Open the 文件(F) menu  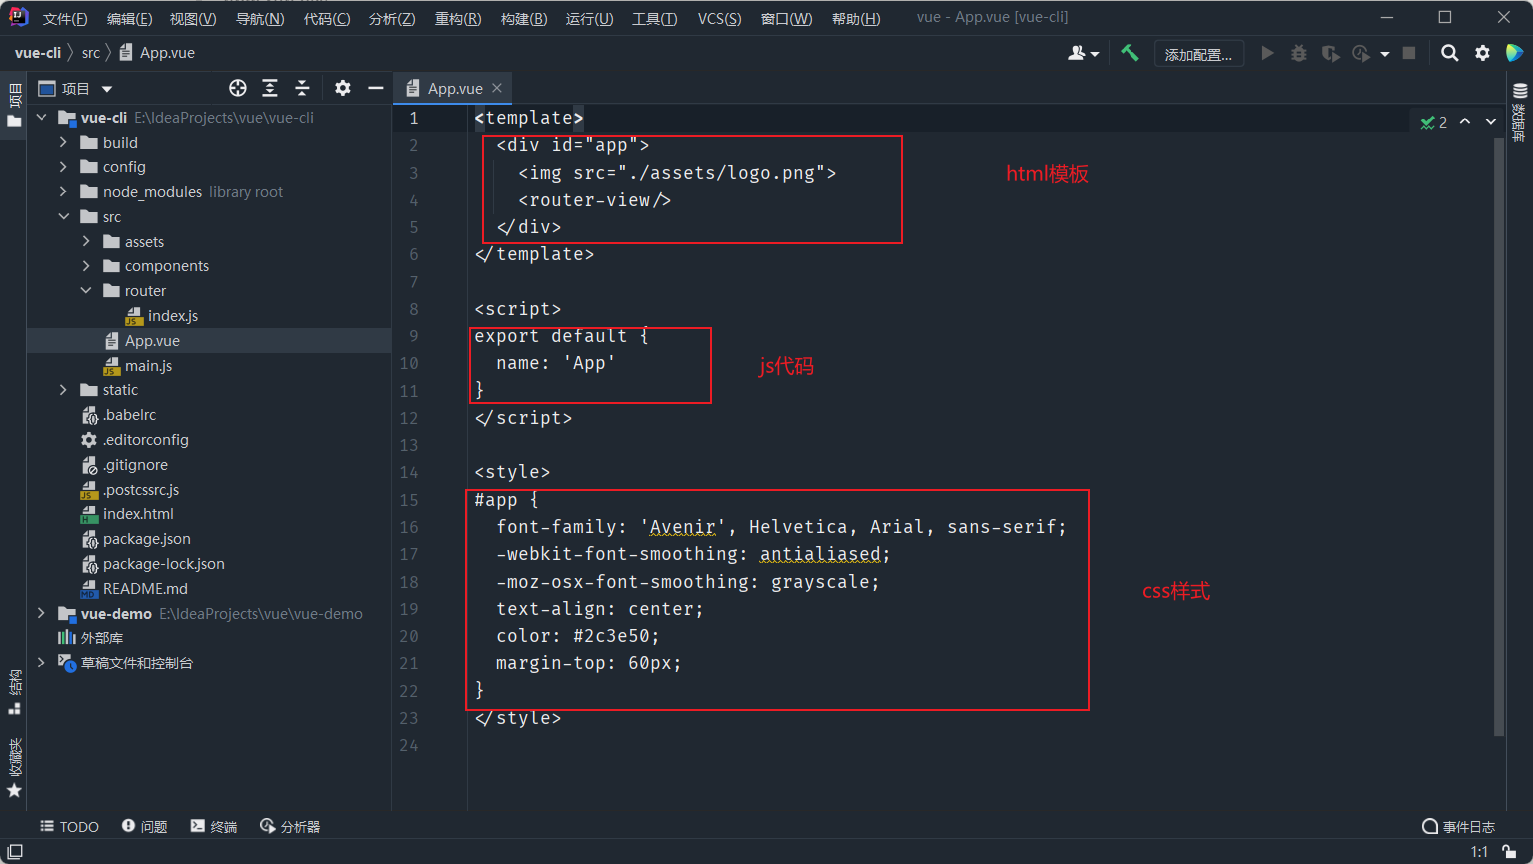[65, 19]
